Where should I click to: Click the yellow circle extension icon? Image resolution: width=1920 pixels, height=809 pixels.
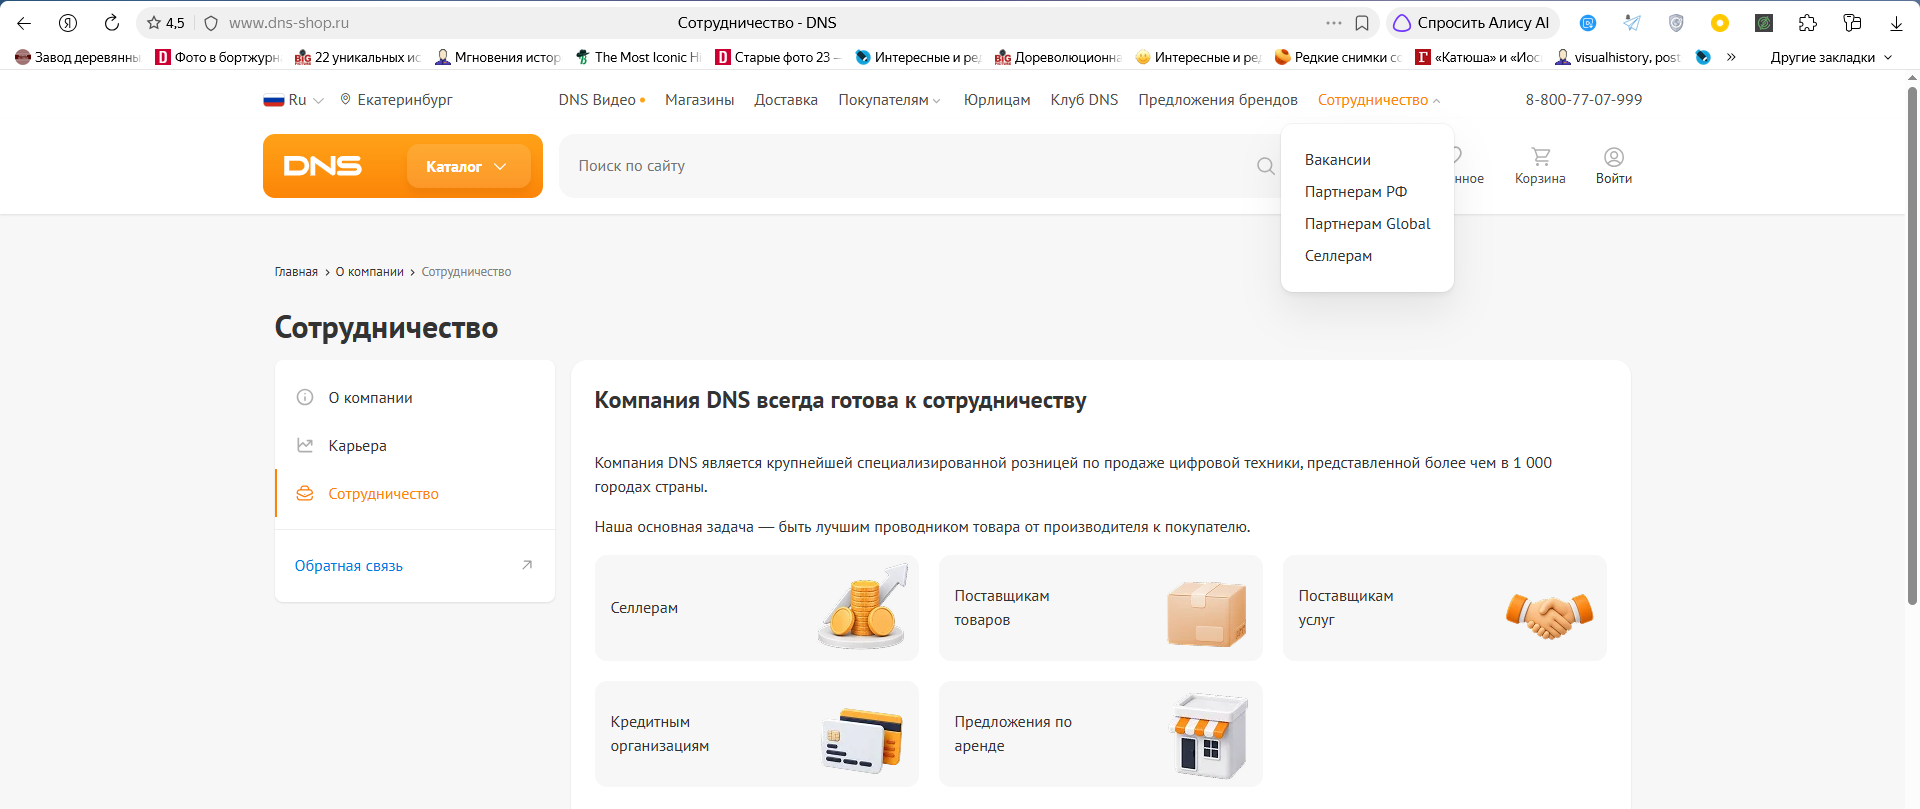(1720, 23)
